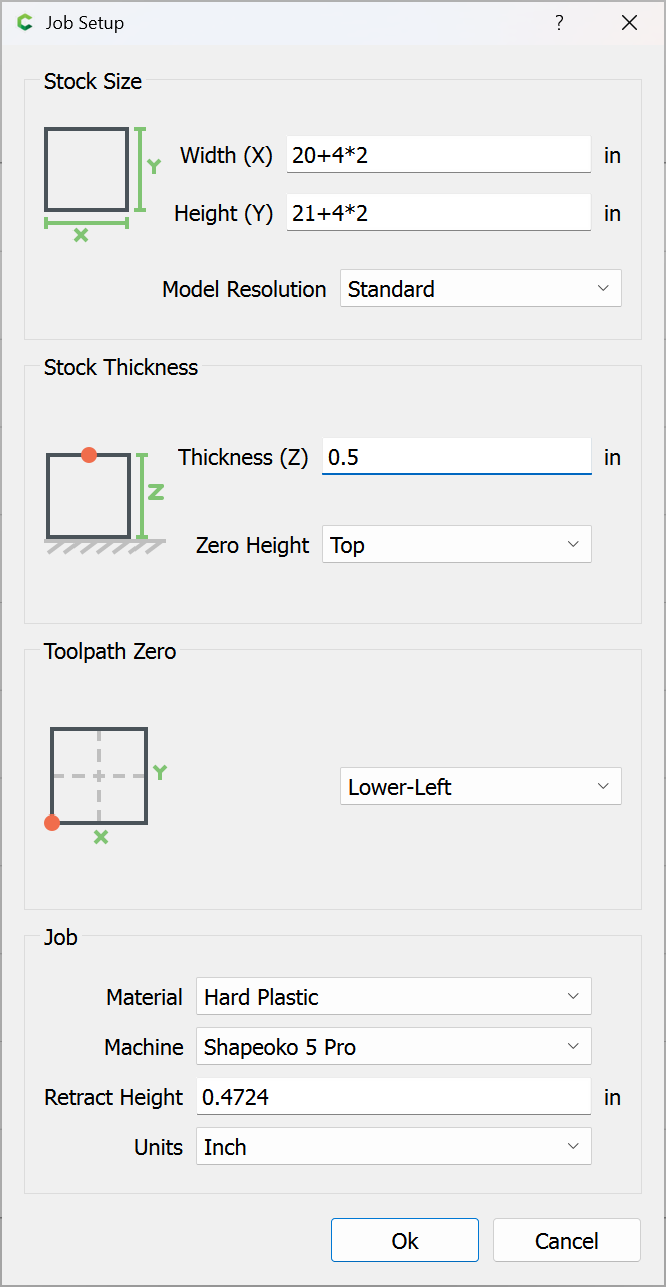Expand the Machine dropdown
Image resolution: width=666 pixels, height=1287 pixels.
click(393, 1047)
